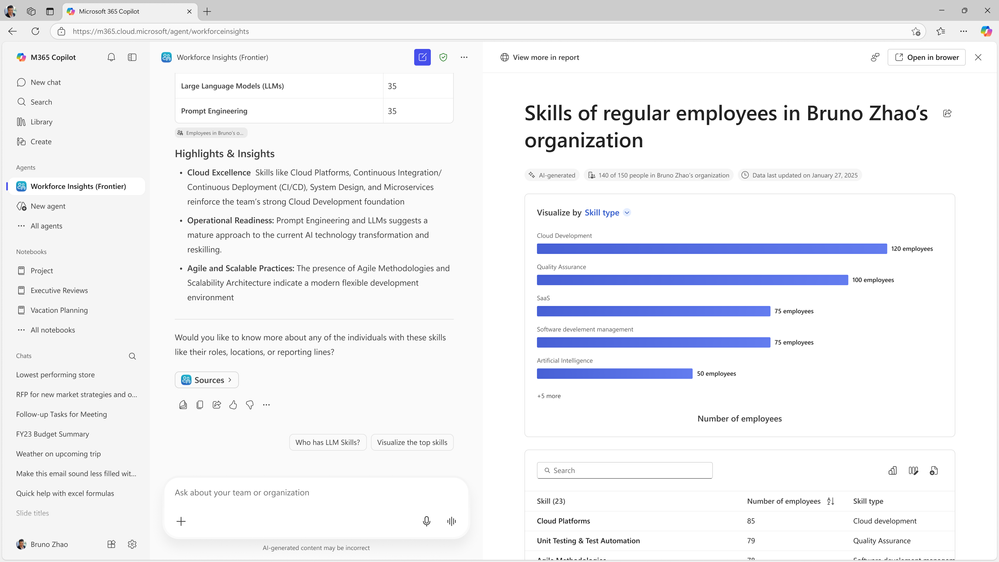Create a New agent
The width and height of the screenshot is (999, 562).
click(48, 206)
